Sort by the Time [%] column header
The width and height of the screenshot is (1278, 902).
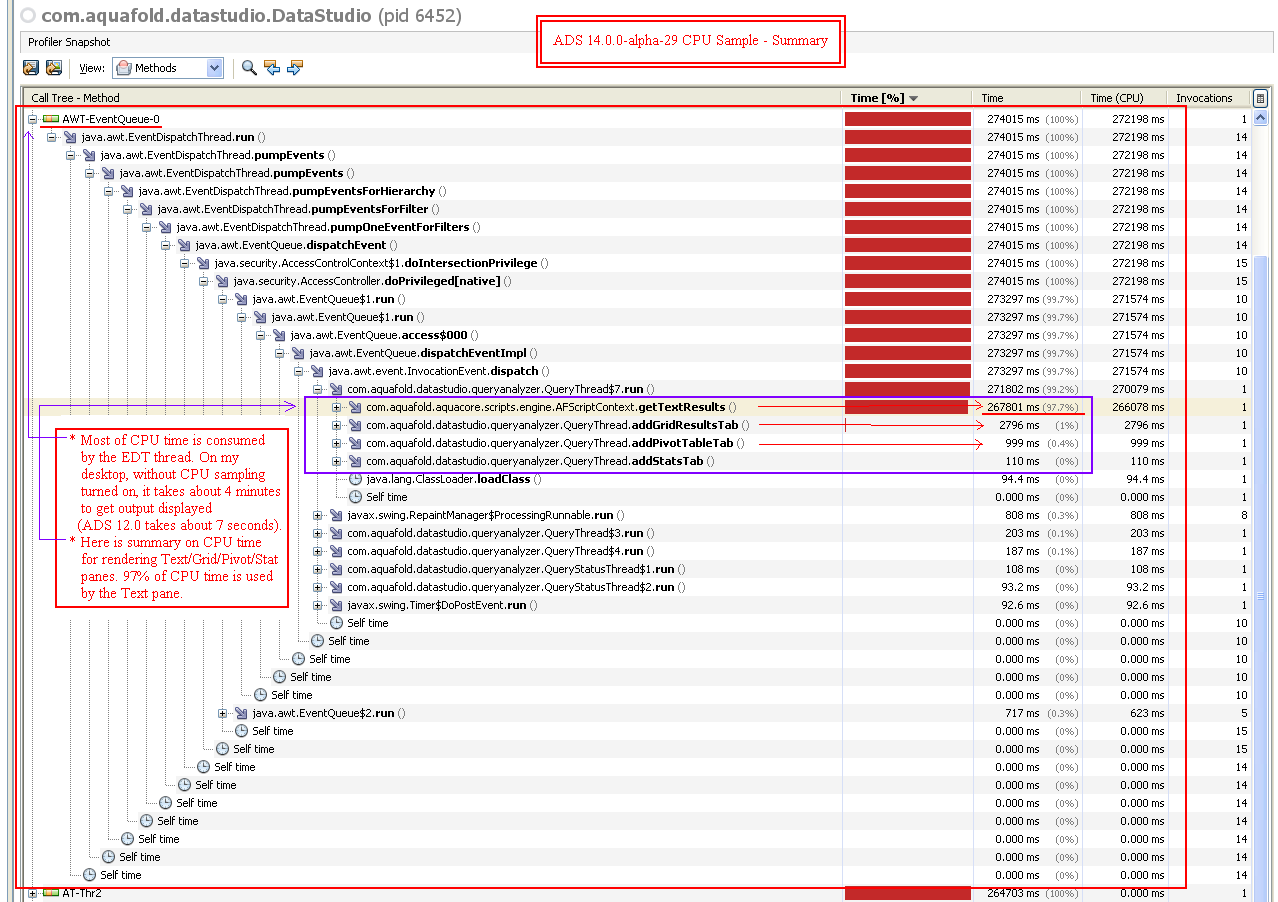906,98
